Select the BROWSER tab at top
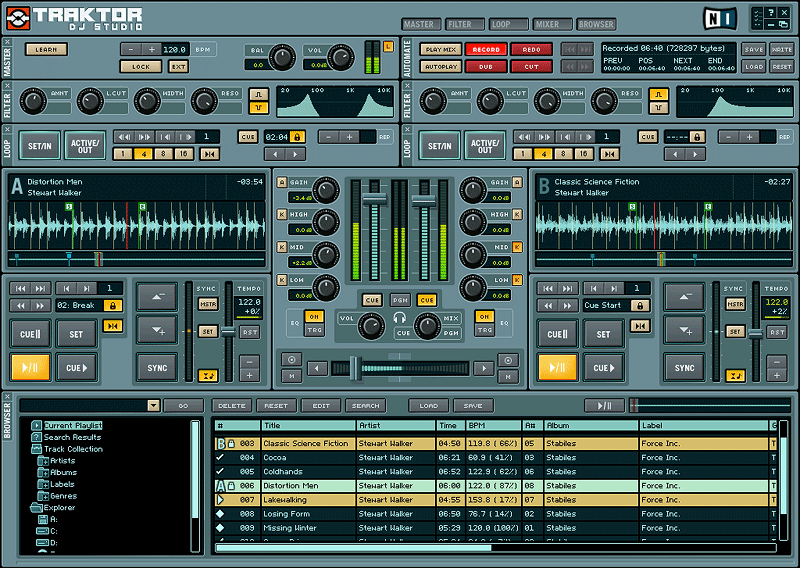 click(x=596, y=23)
